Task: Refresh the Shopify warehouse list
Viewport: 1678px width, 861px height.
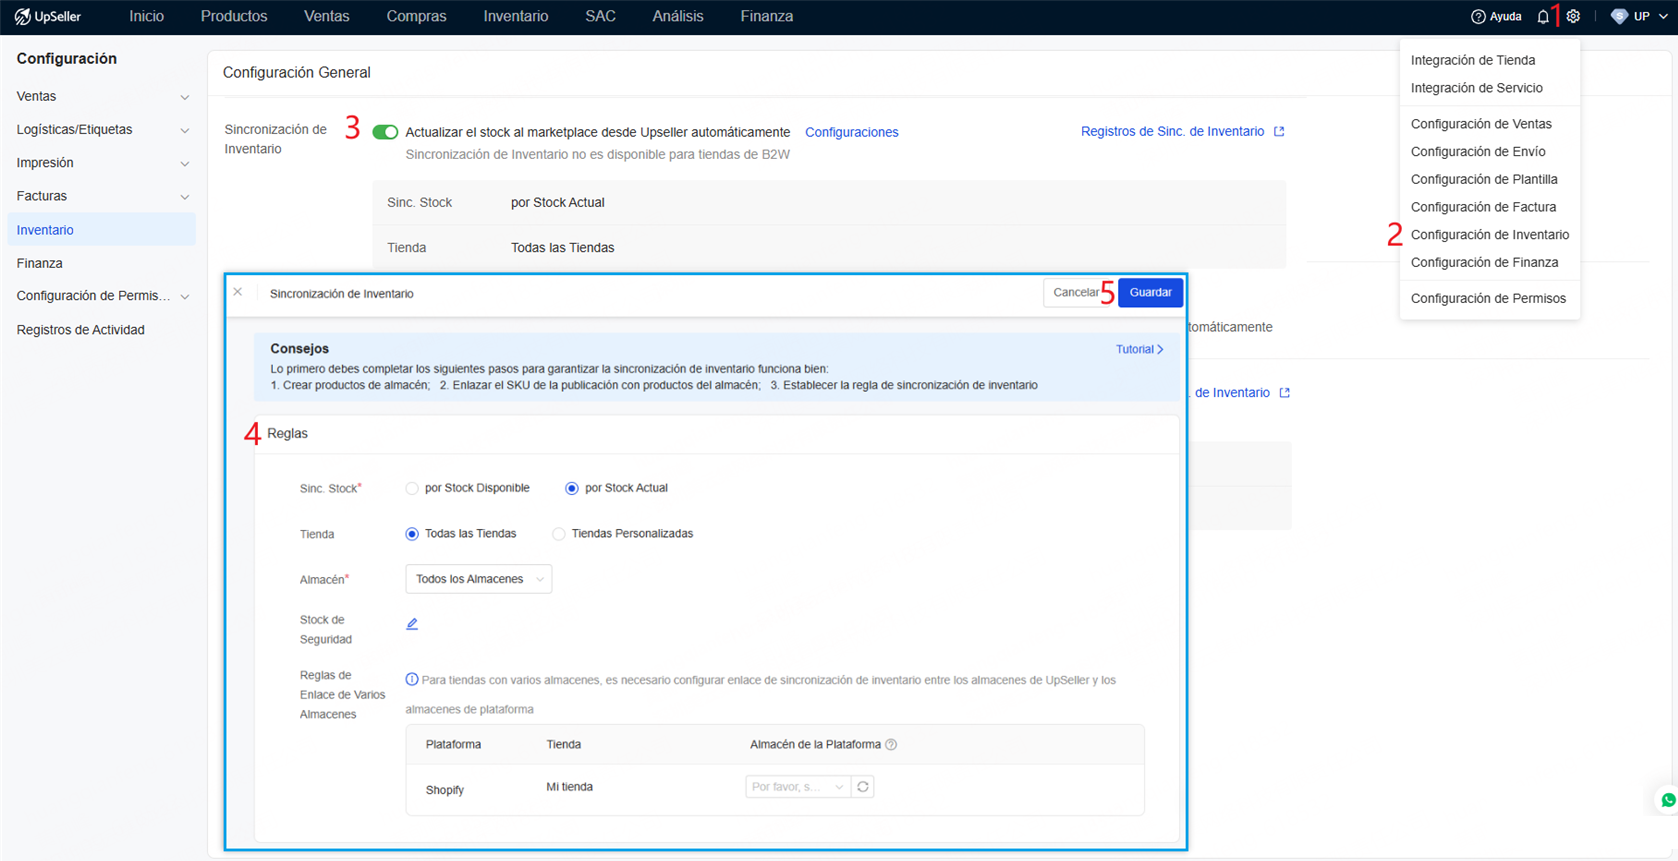Action: tap(863, 787)
